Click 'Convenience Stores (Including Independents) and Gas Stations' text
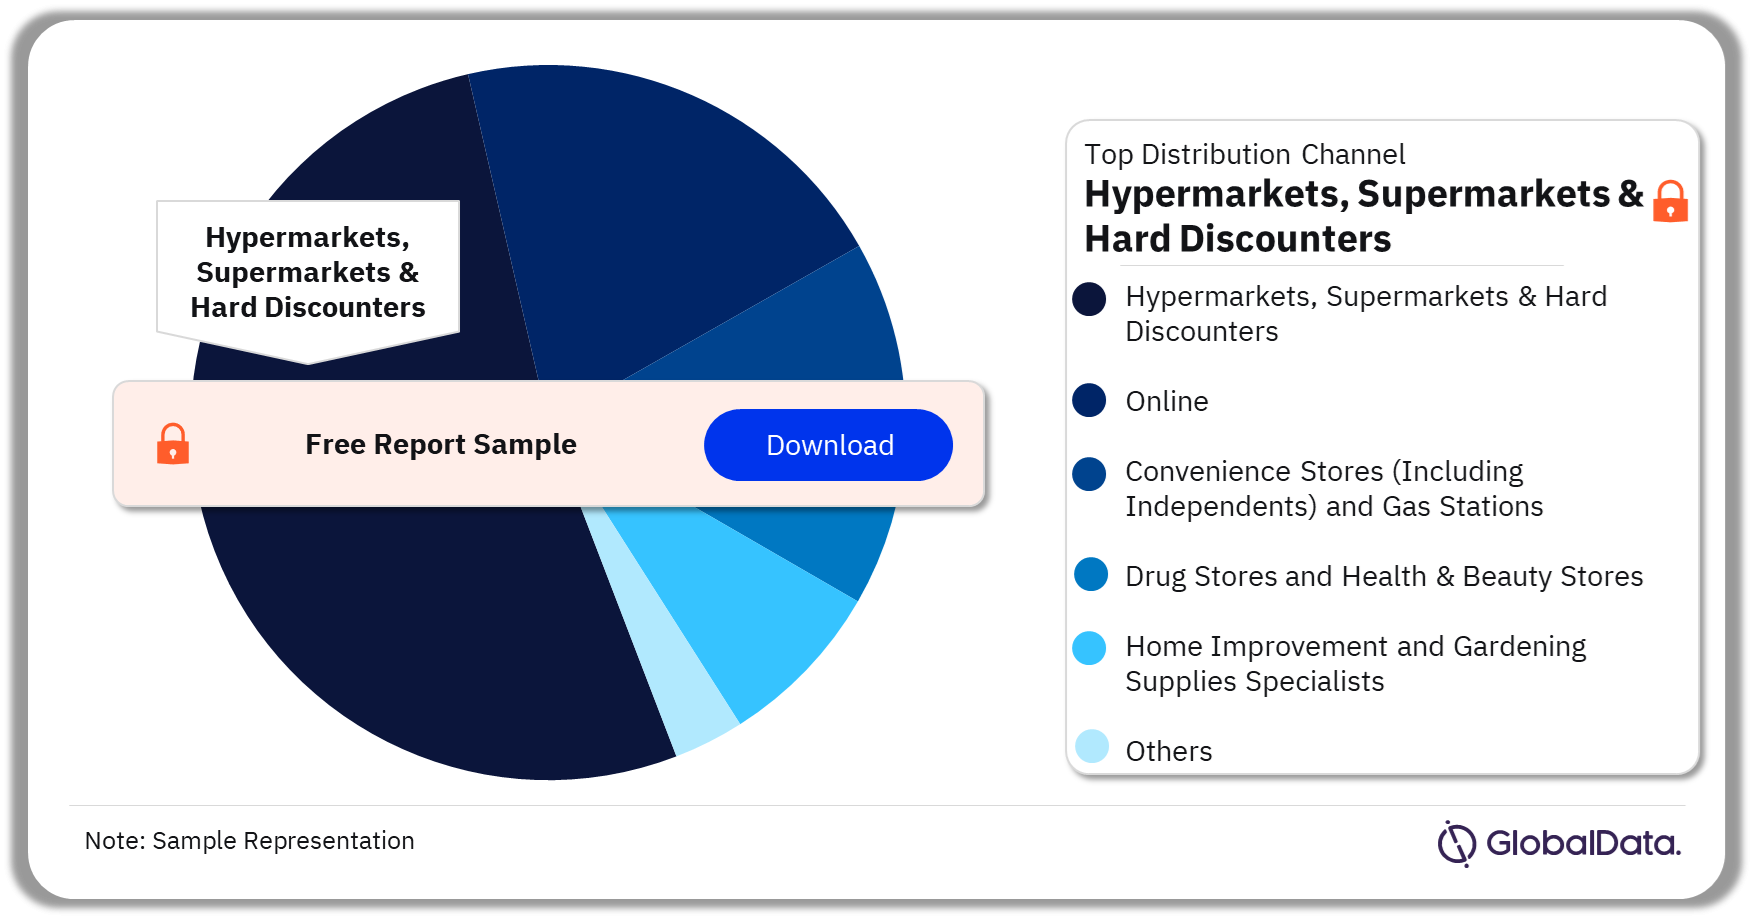The image size is (1753, 919). [x=1334, y=489]
